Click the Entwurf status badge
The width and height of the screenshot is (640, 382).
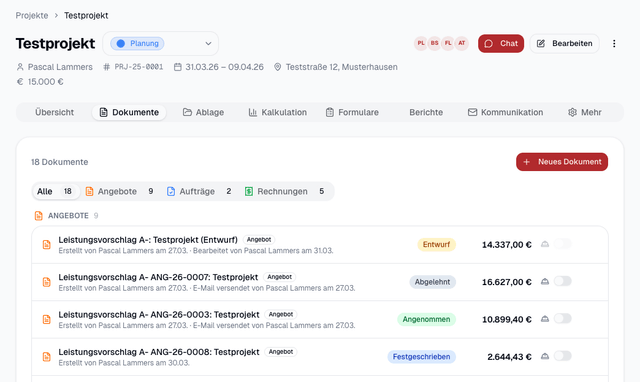pyautogui.click(x=436, y=244)
